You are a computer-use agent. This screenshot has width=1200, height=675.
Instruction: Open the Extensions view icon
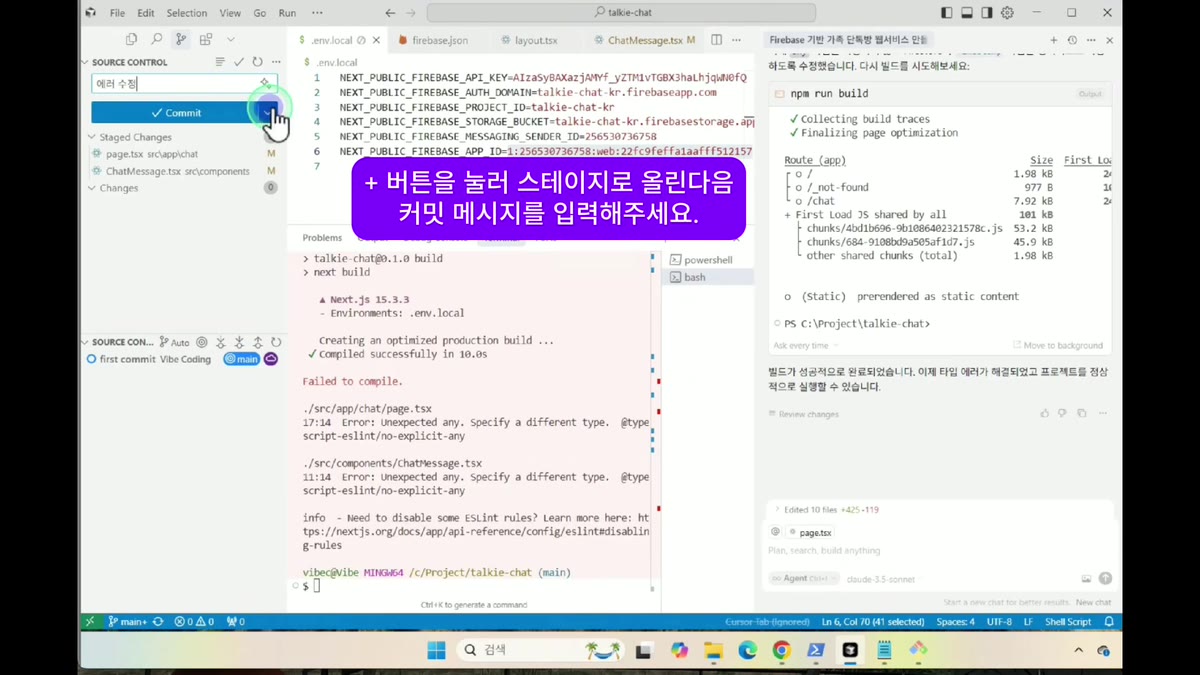click(x=206, y=39)
